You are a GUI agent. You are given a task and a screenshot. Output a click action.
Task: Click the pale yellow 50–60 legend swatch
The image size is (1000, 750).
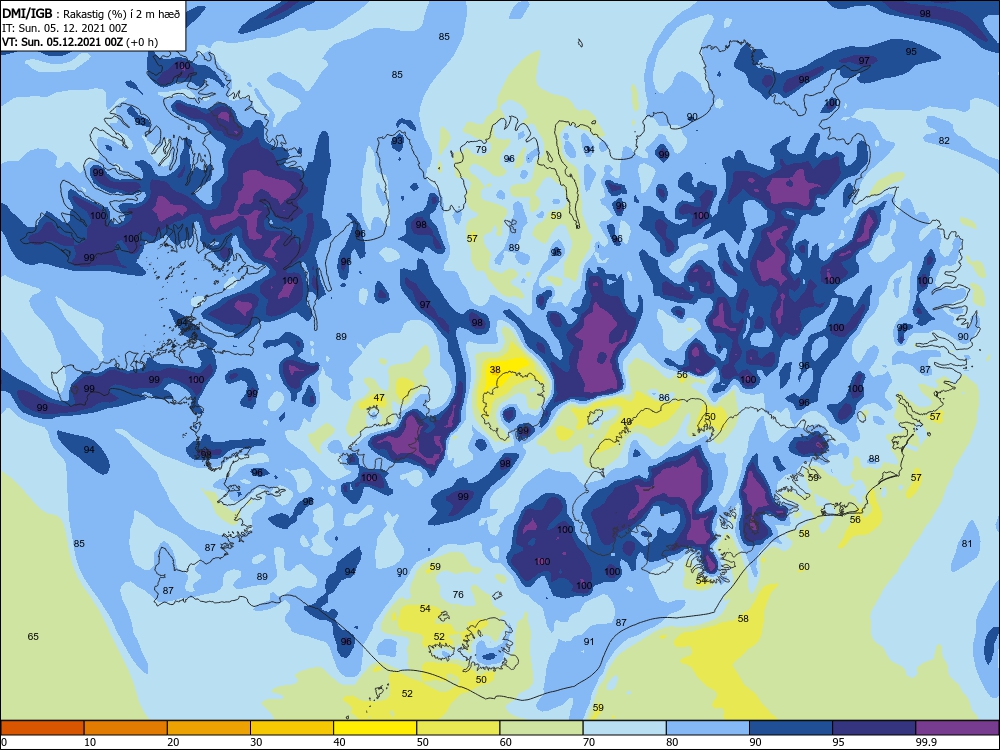click(458, 728)
